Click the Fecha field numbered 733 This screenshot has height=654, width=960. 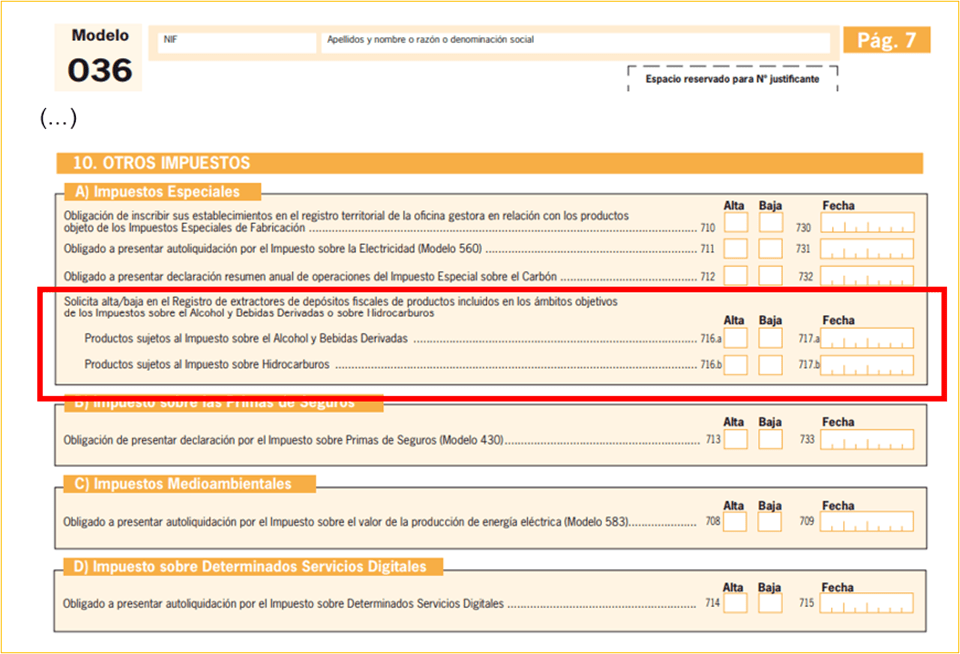(x=867, y=439)
